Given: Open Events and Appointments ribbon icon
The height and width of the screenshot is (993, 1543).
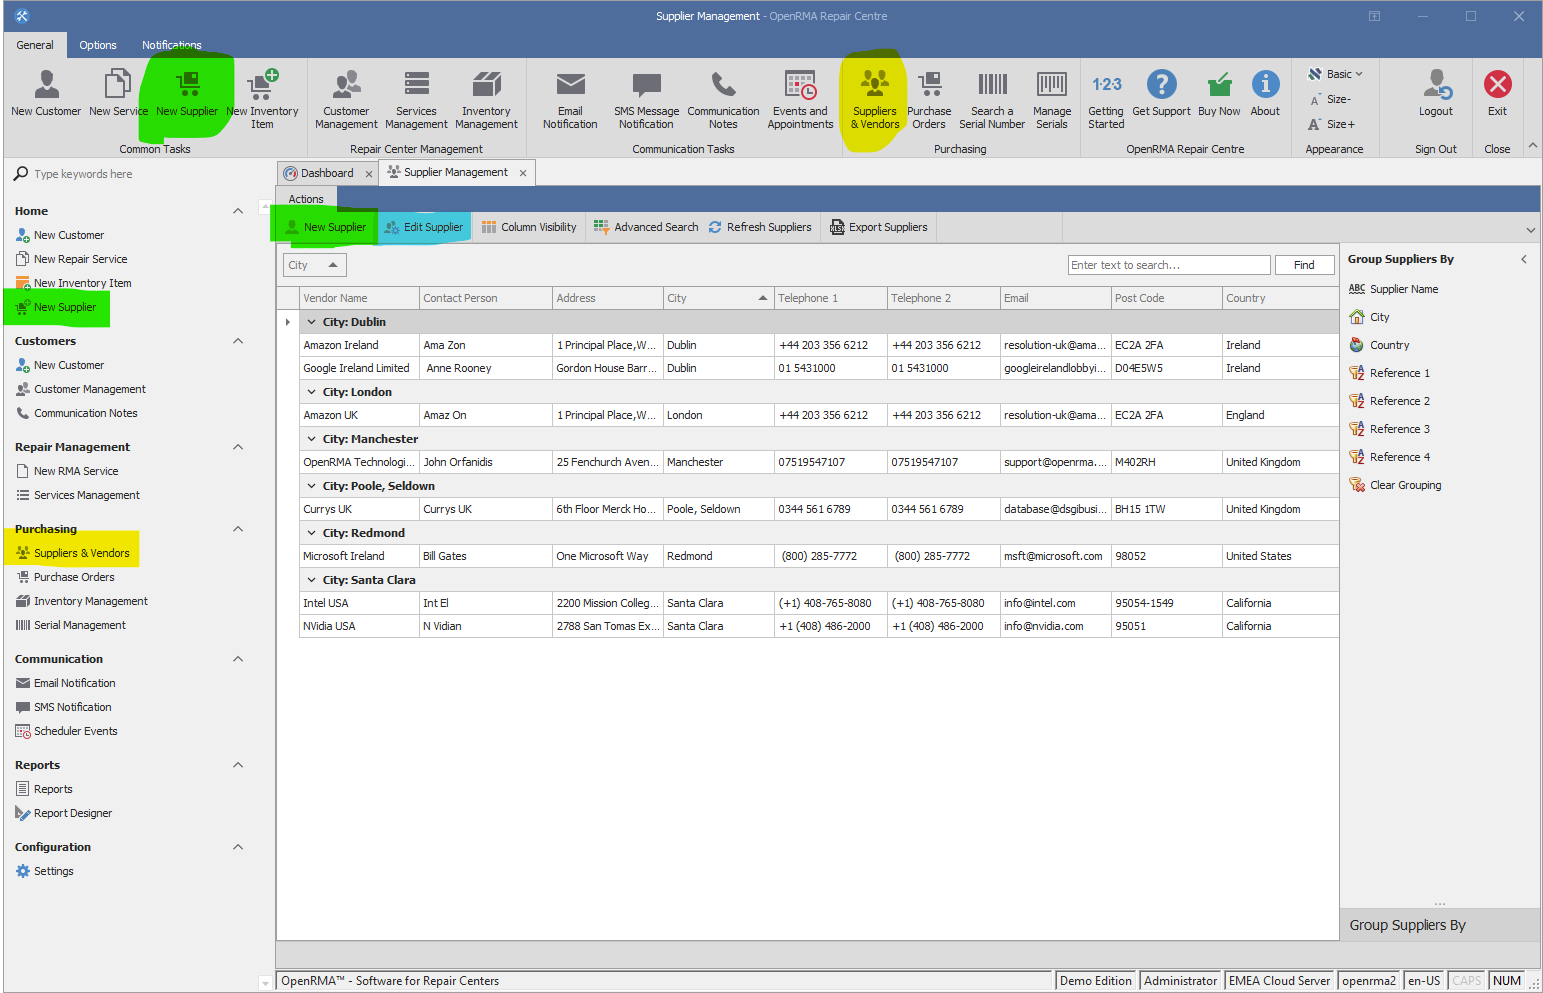Looking at the screenshot, I should pyautogui.click(x=800, y=98).
